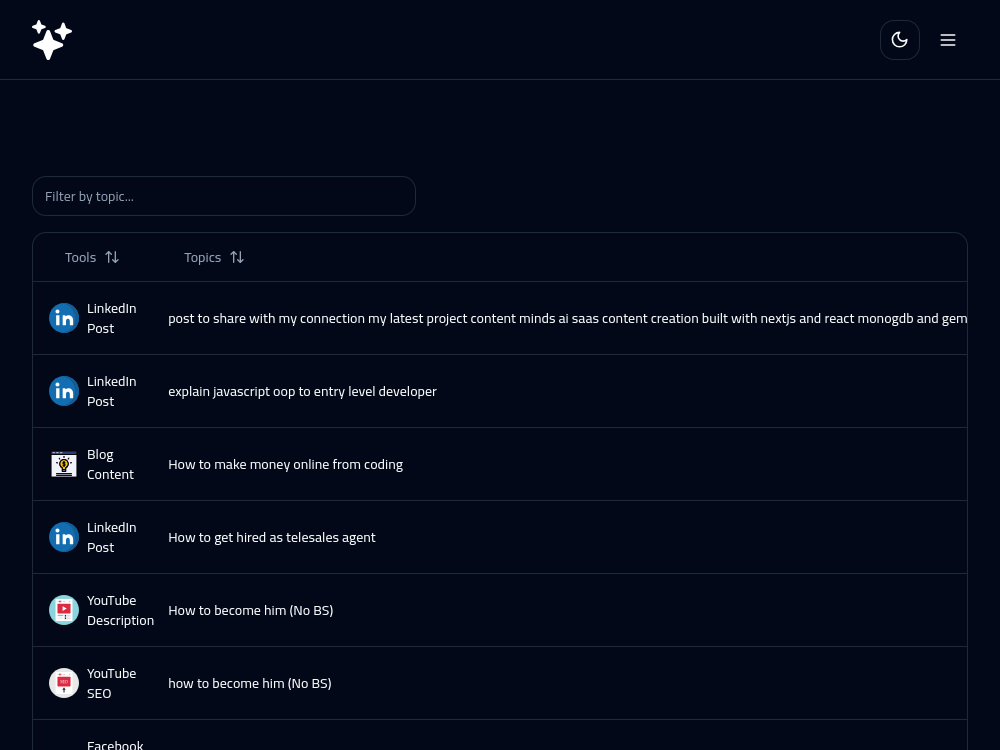
Task: Sort the table by Topics column
Action: [214, 257]
